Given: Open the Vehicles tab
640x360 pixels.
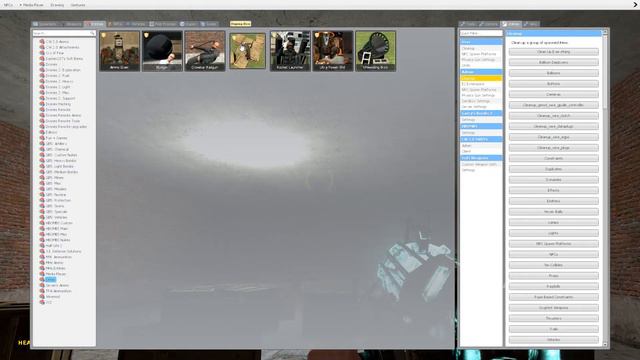Looking at the screenshot, I should tap(136, 24).
